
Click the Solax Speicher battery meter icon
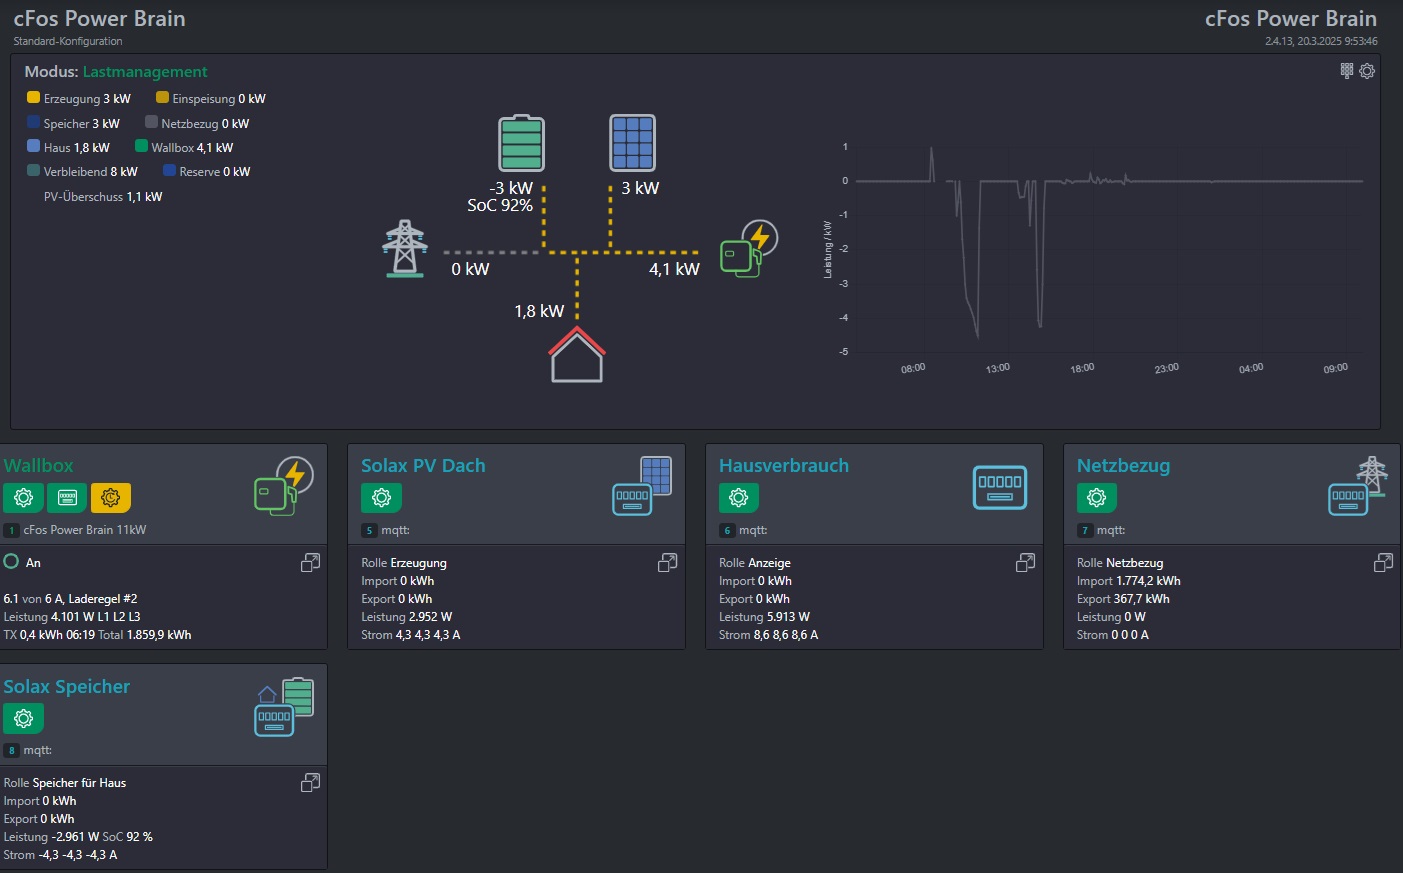pos(284,707)
